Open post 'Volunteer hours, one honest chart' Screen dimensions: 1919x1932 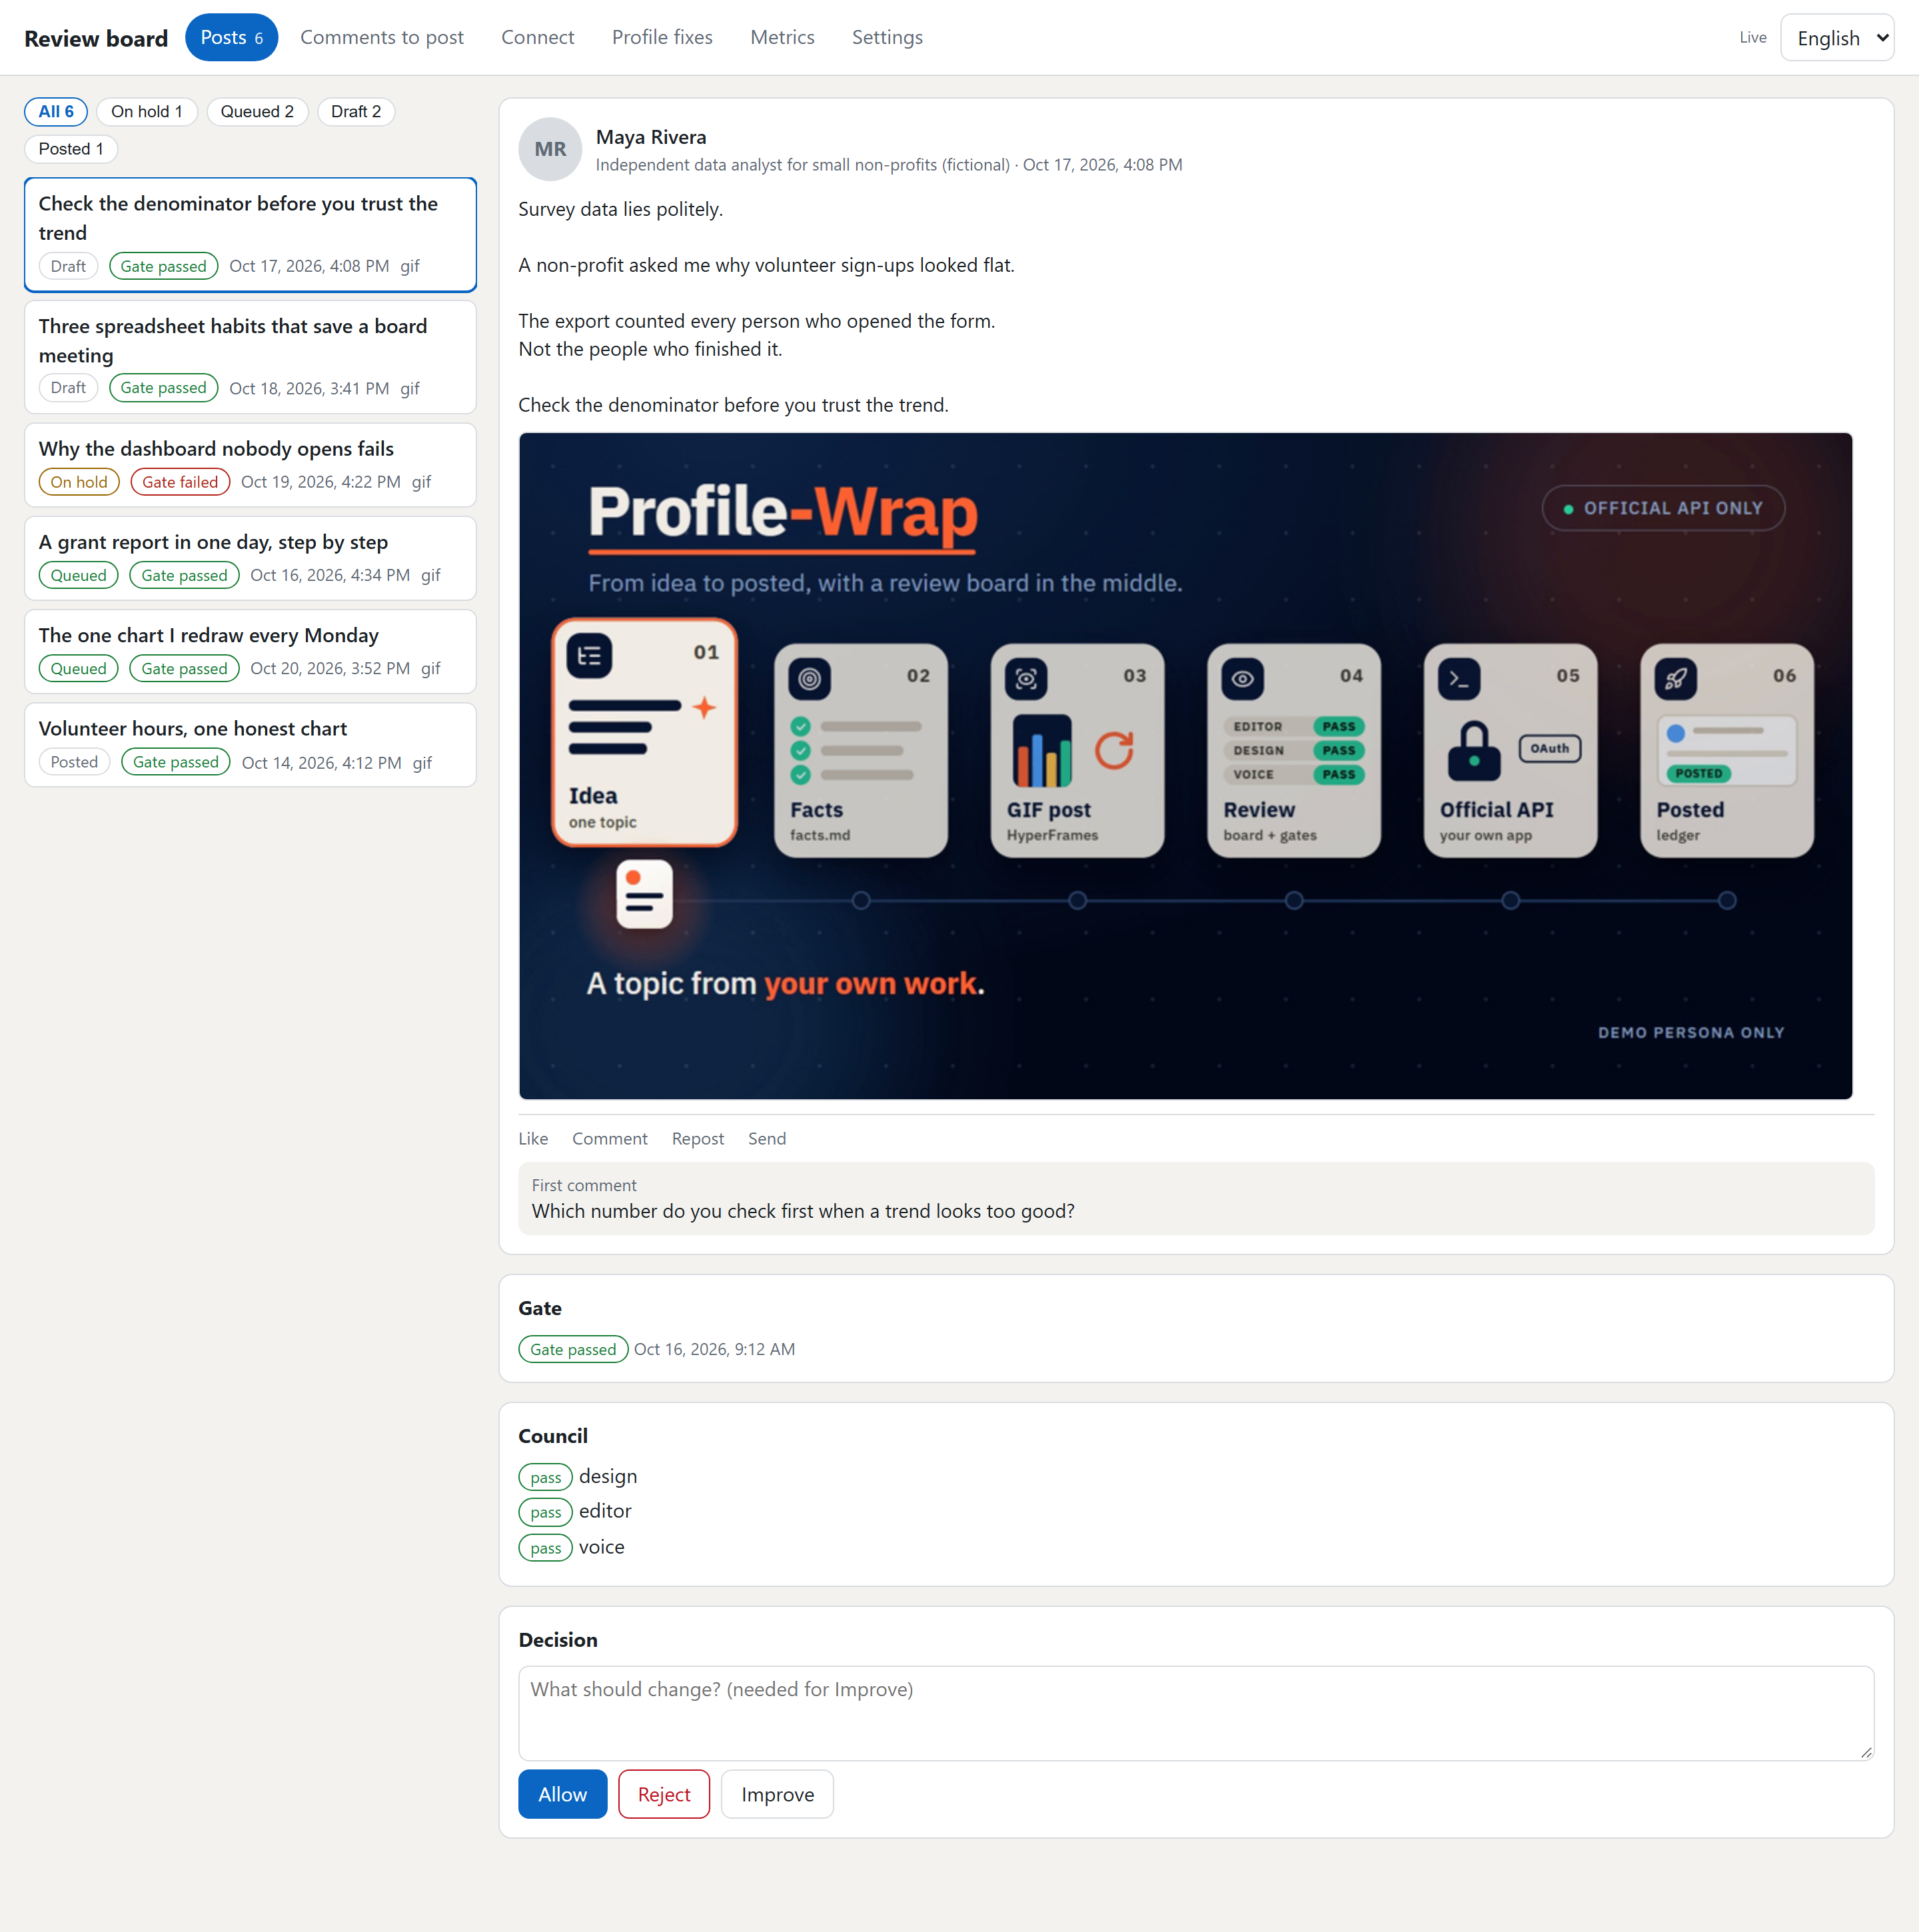pyautogui.click(x=250, y=744)
